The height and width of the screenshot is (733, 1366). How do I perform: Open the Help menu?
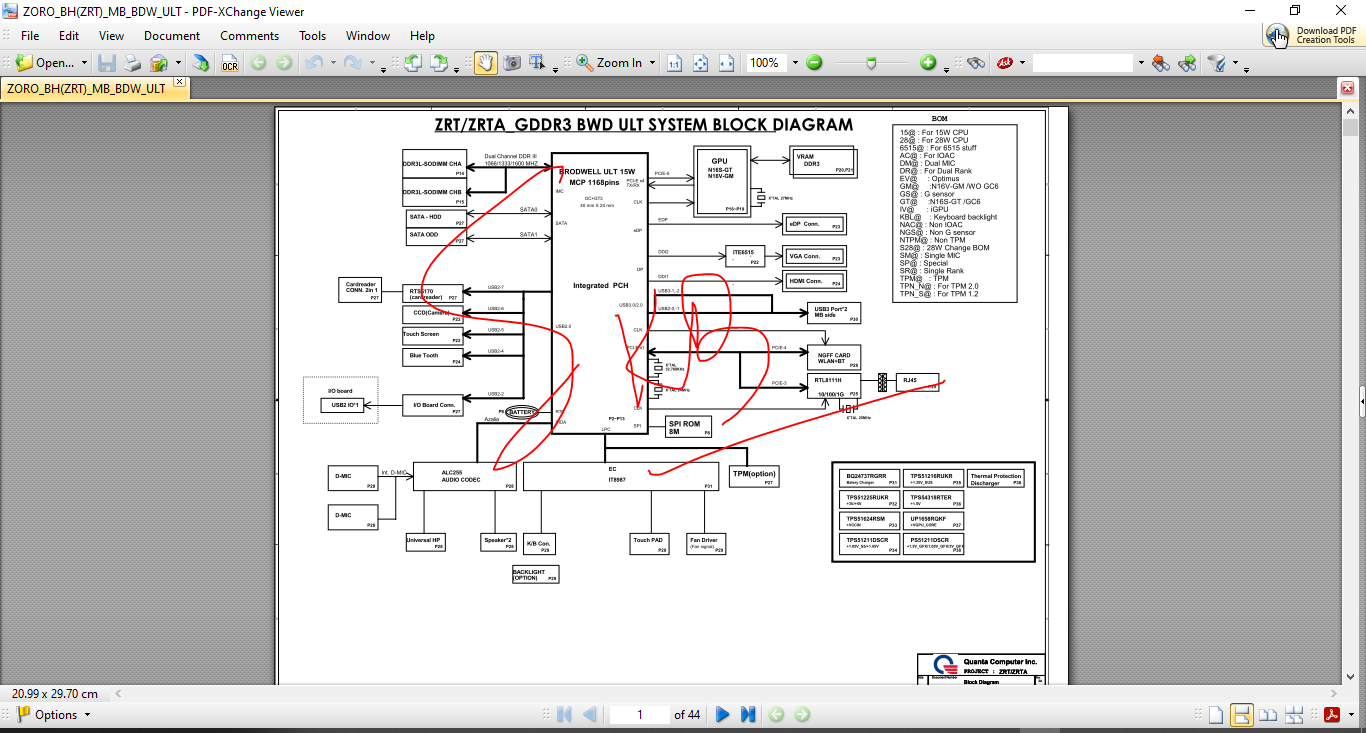click(x=422, y=35)
